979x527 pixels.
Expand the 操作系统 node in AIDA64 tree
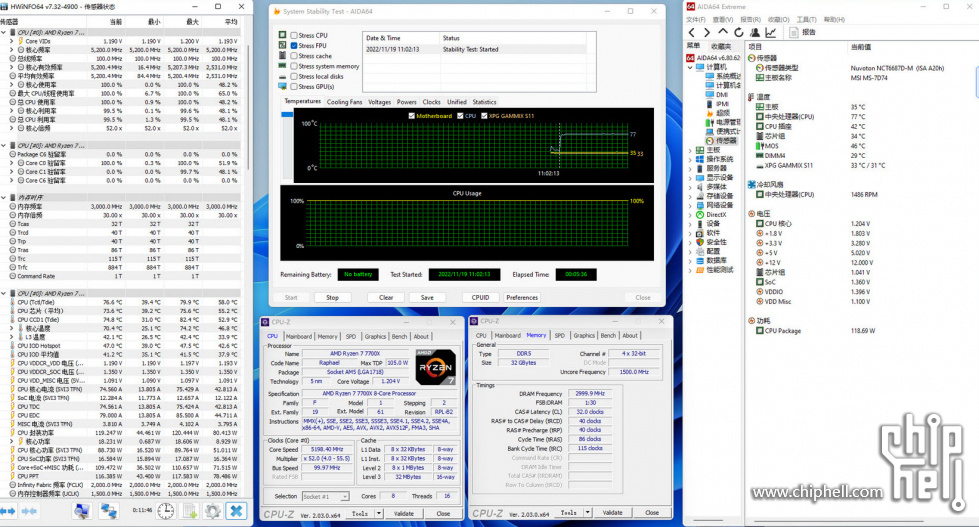point(690,159)
